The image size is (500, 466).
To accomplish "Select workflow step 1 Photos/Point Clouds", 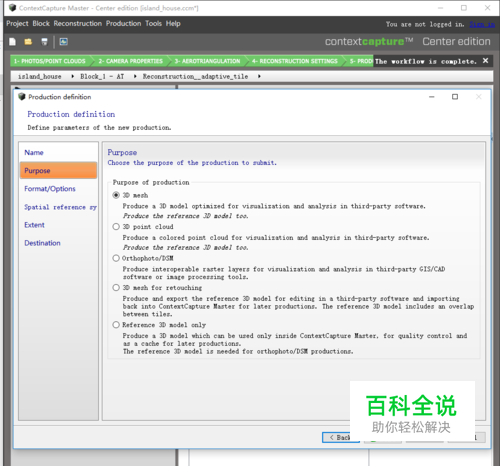I will (x=50, y=61).
